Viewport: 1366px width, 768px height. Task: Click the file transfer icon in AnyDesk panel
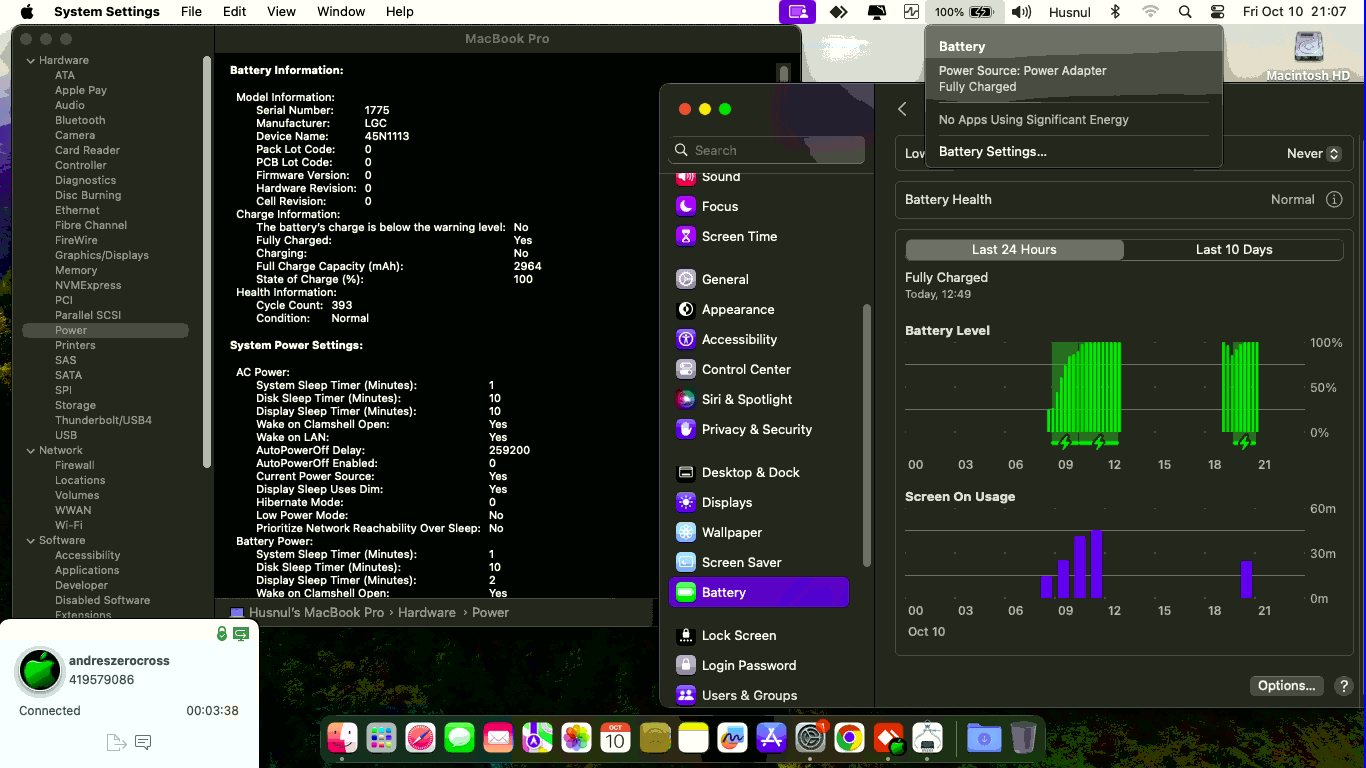pyautogui.click(x=116, y=742)
